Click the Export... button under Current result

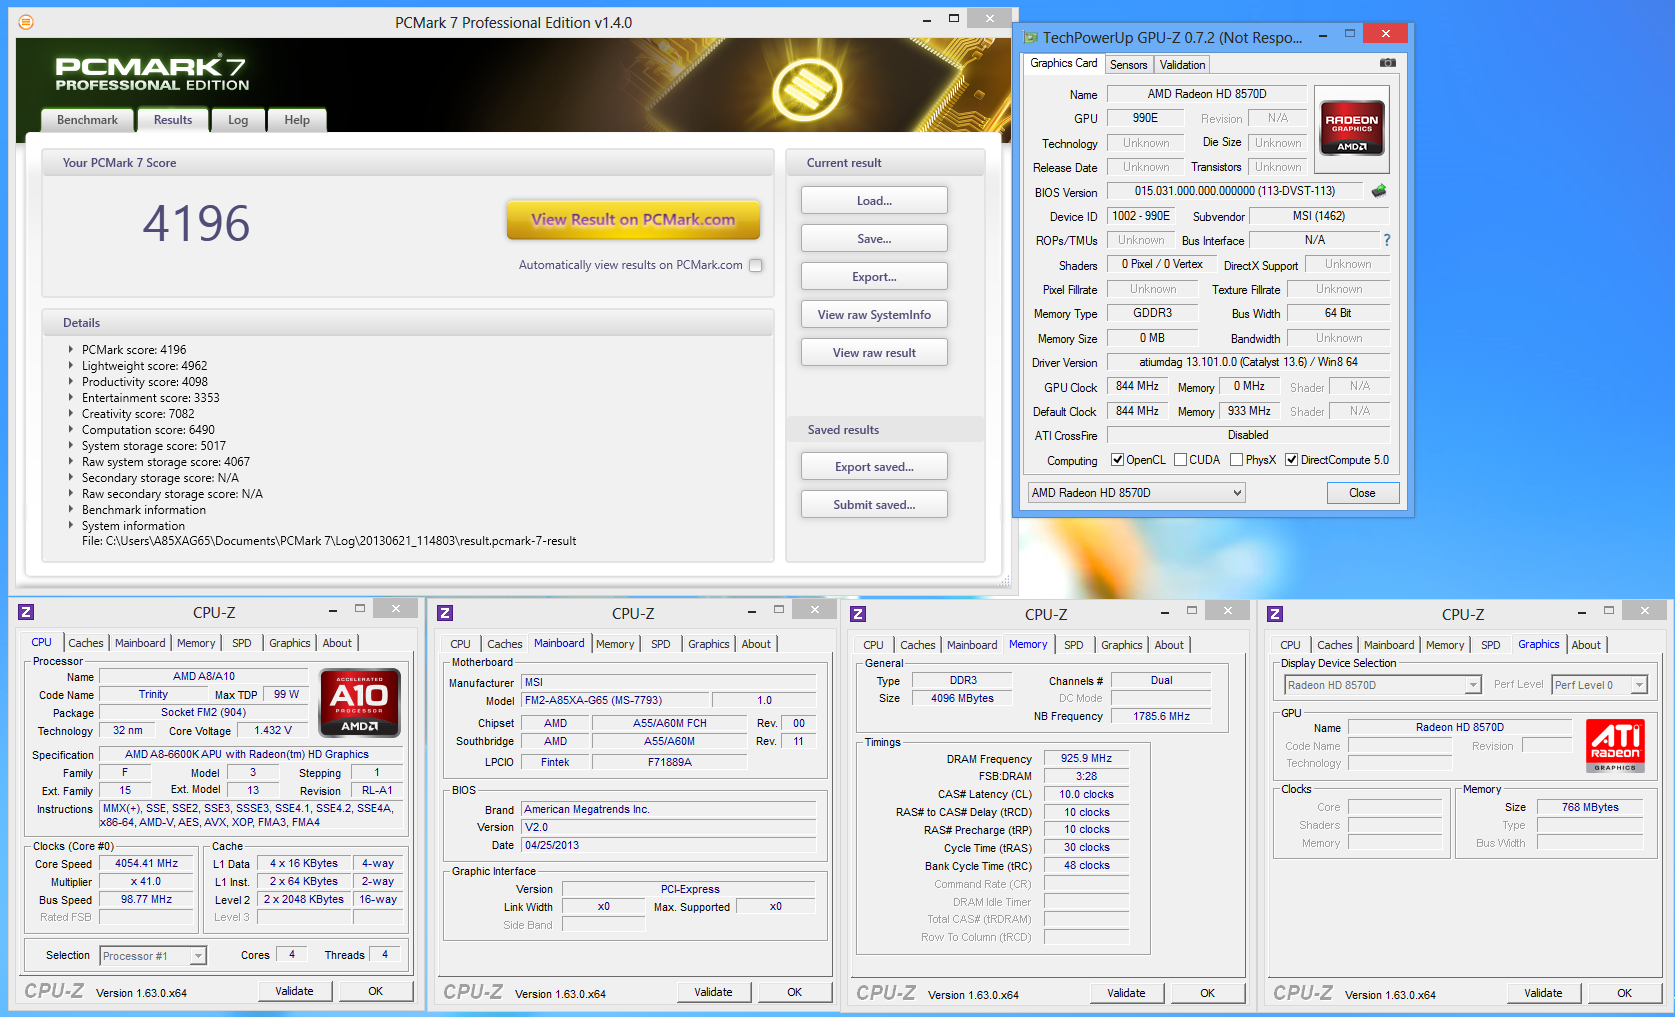874,277
